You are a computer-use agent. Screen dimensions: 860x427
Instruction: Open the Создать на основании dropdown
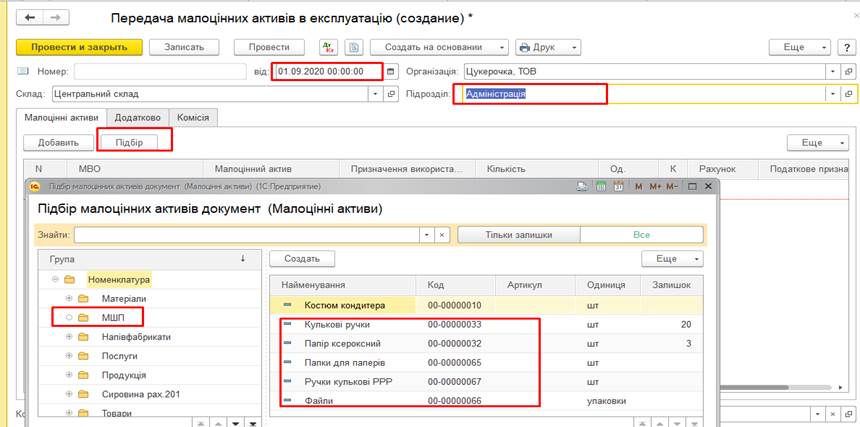[439, 47]
